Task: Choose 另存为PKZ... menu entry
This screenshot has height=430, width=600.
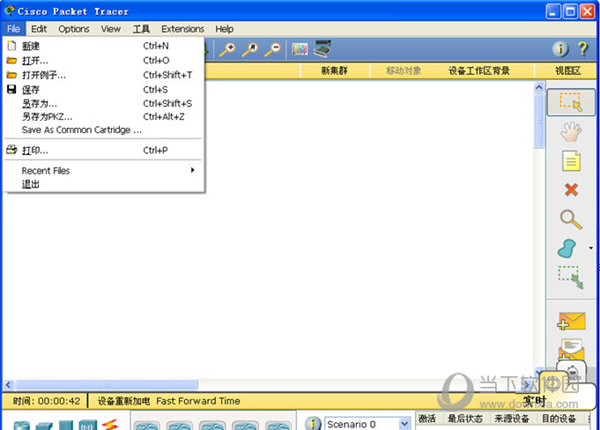Action: coord(103,117)
